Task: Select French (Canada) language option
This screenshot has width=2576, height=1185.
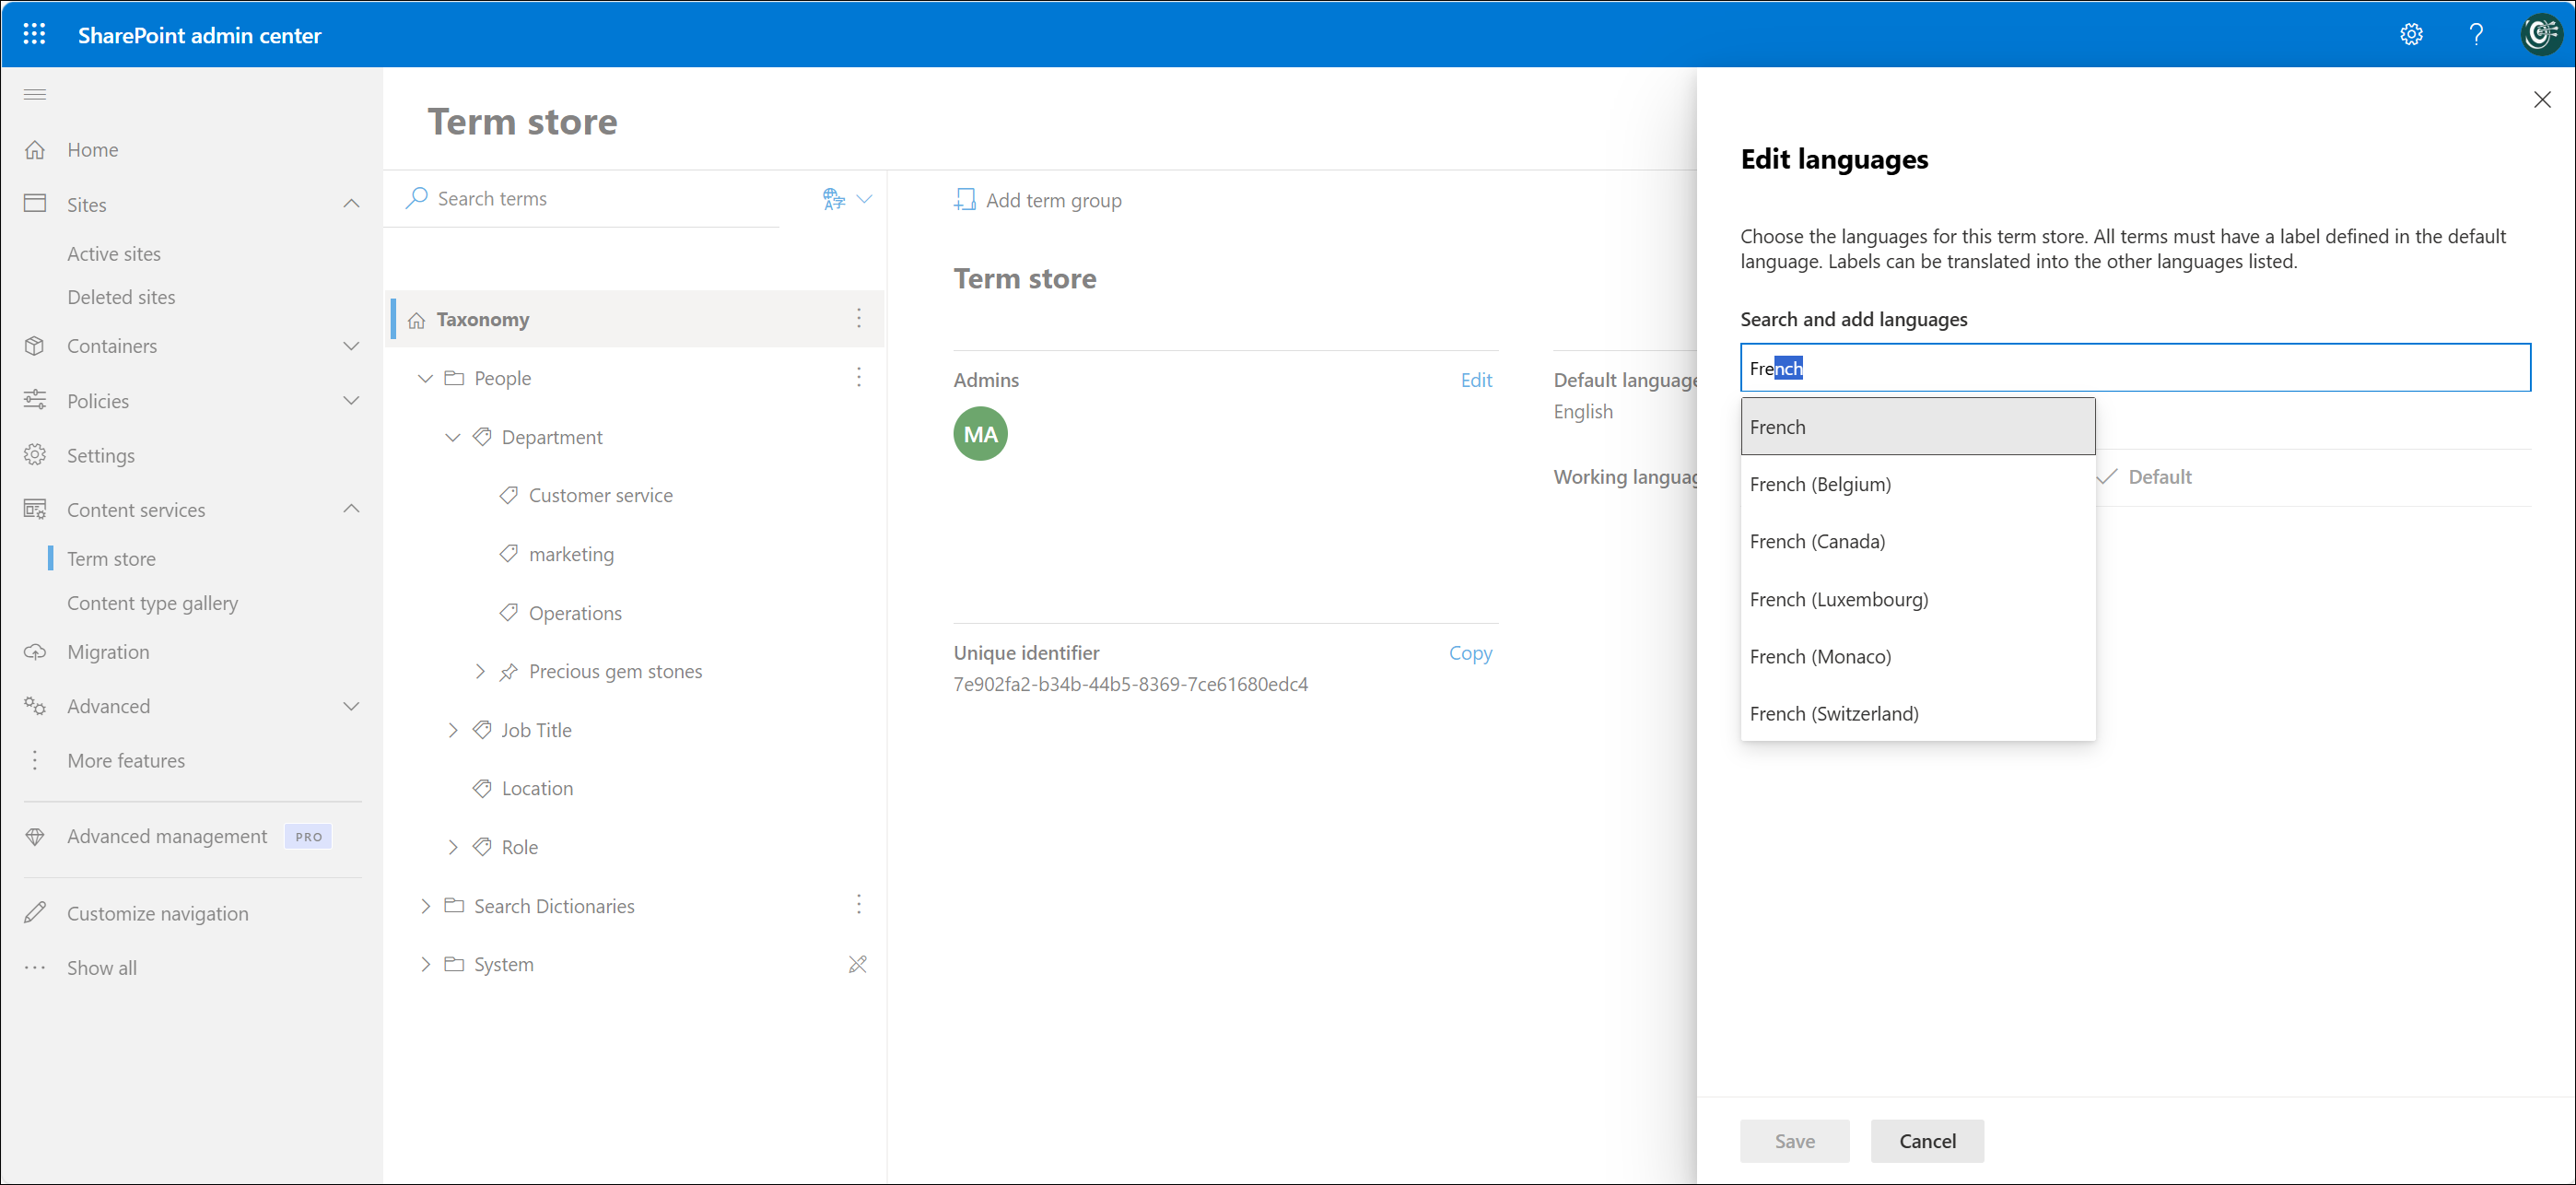Action: (x=1817, y=541)
